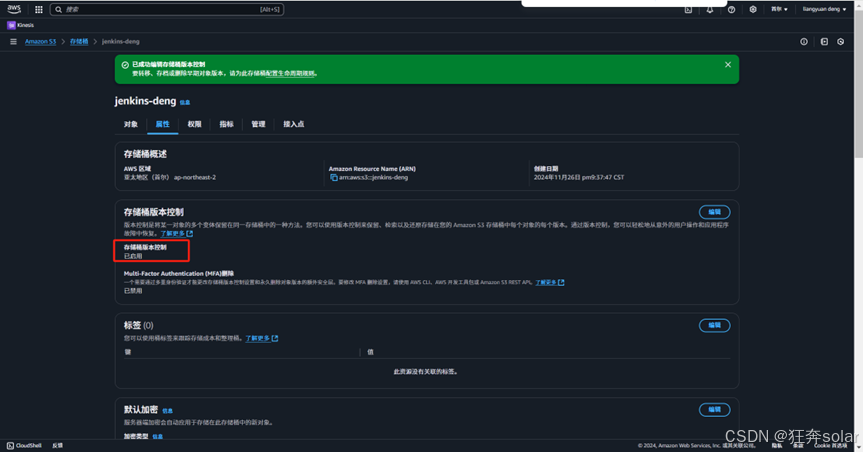Open the Kinesis service shortcut

point(20,25)
